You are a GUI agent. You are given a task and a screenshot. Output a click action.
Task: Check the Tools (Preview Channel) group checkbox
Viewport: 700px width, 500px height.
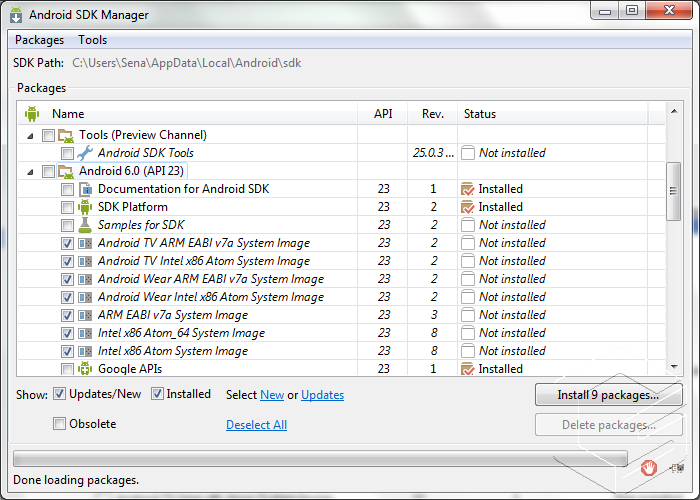click(x=48, y=135)
